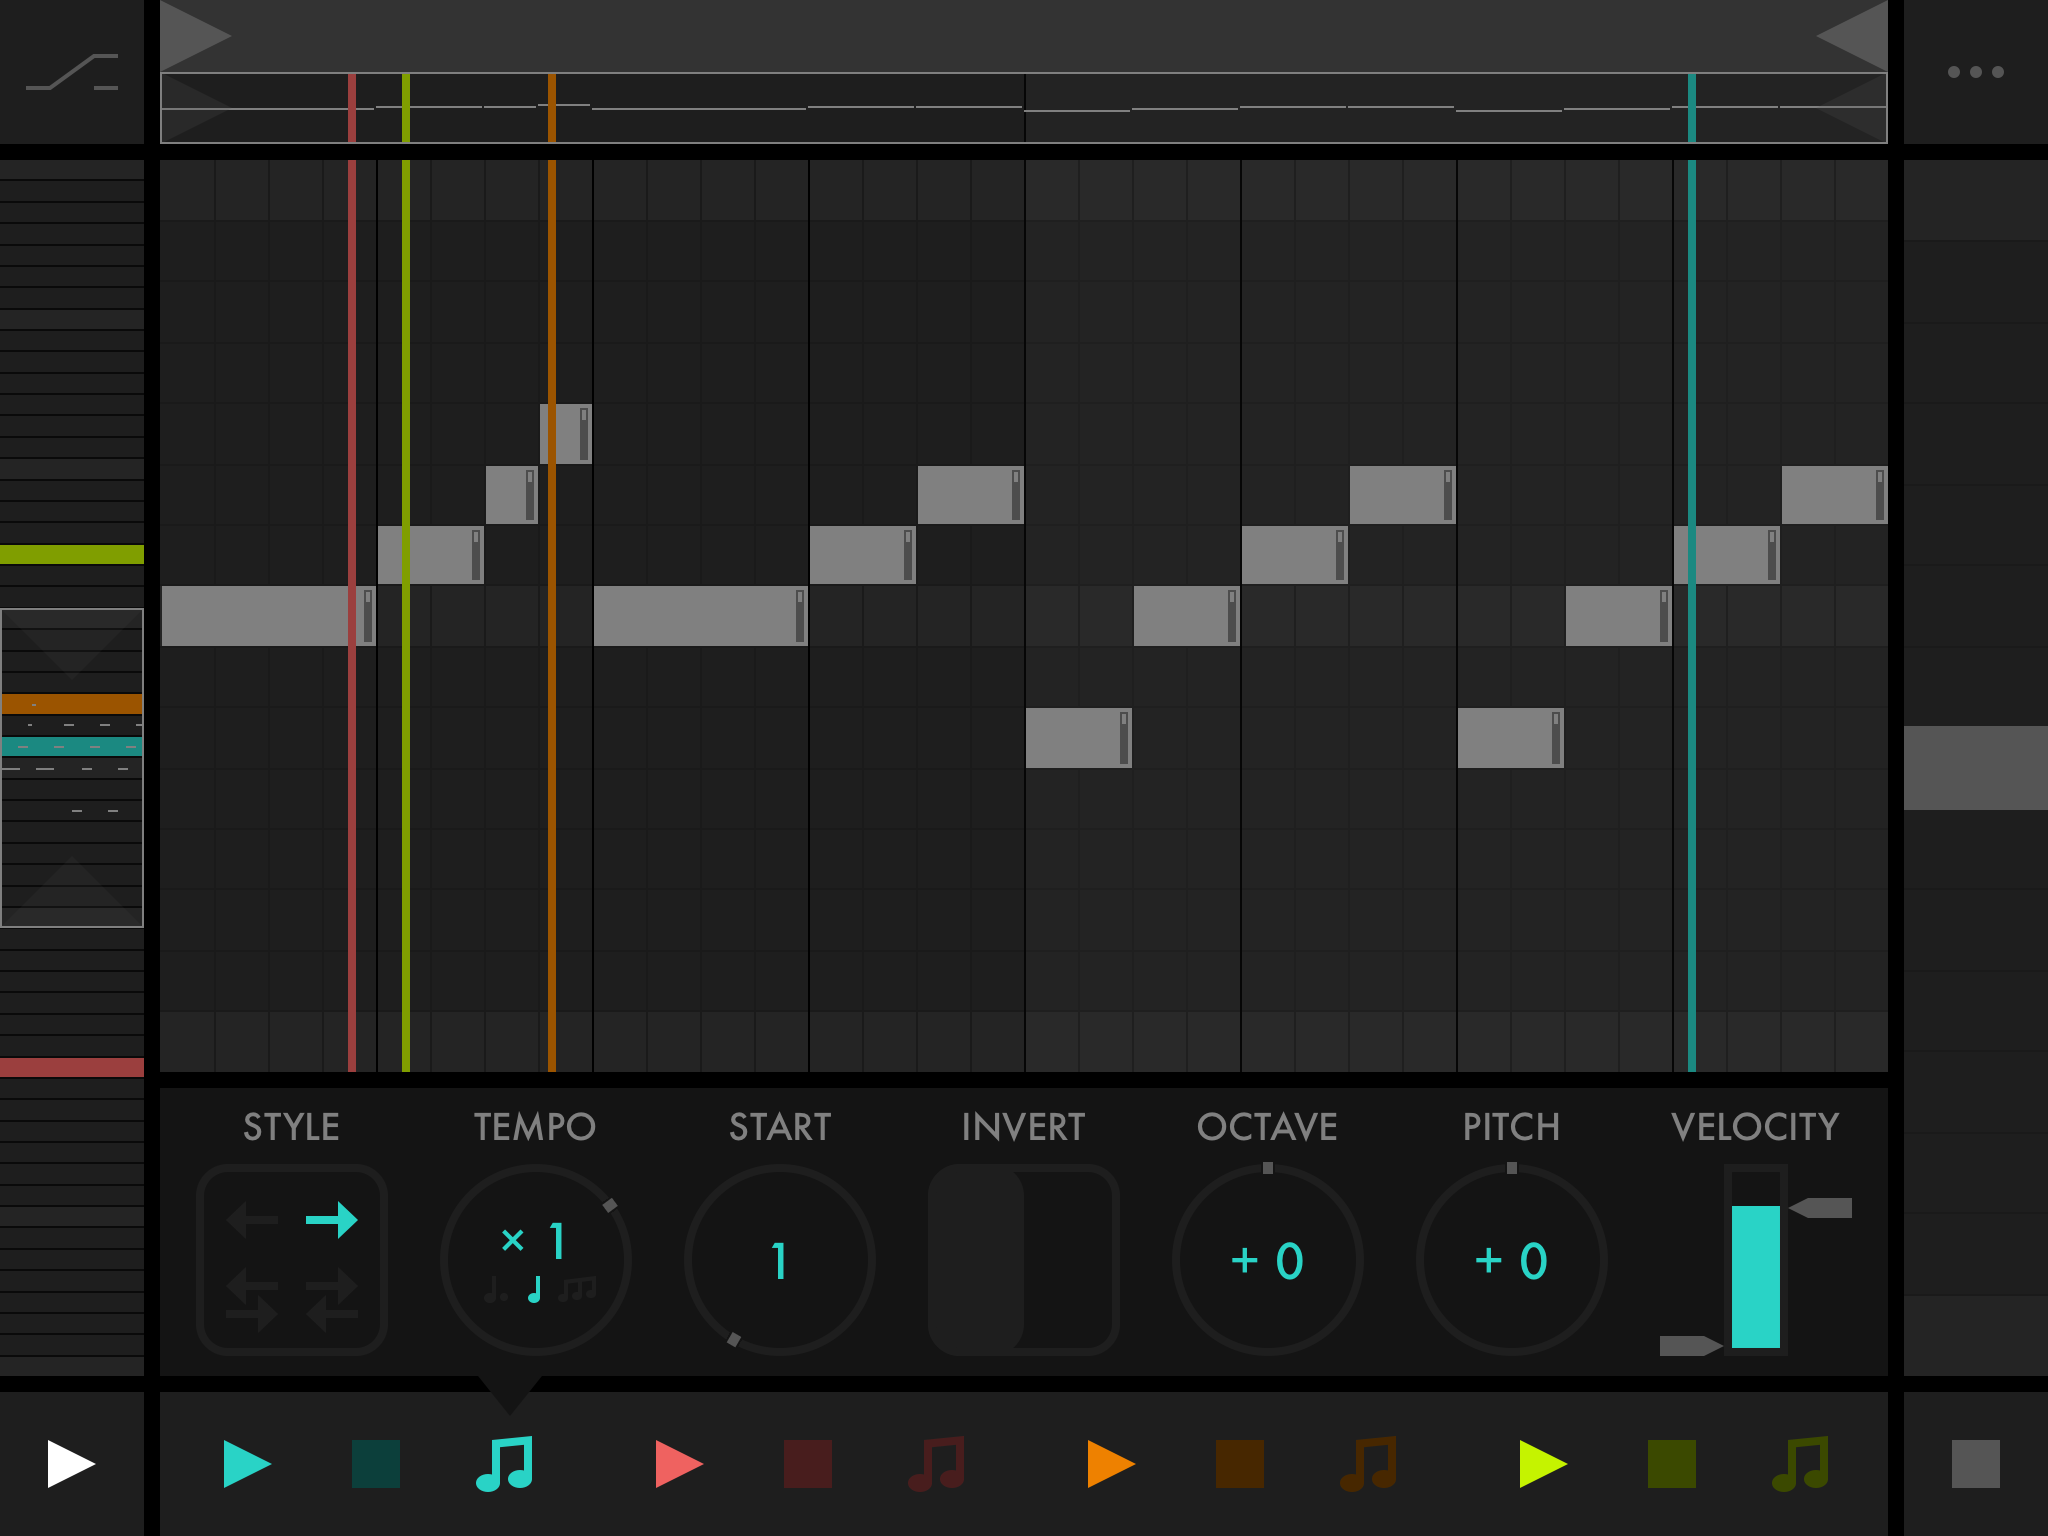Select backward arrow arpeggio style
This screenshot has width=2048, height=1536.
tap(252, 1220)
